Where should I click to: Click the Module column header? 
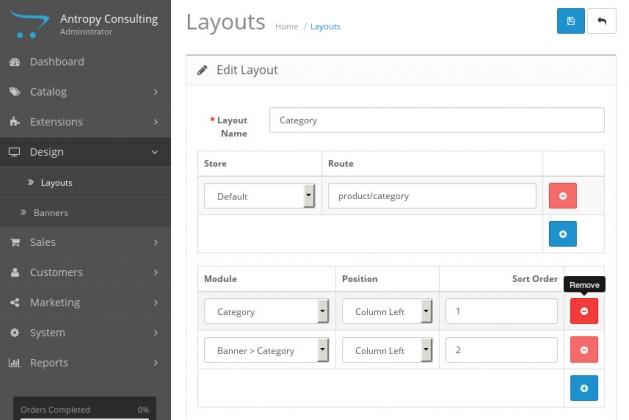[220, 279]
